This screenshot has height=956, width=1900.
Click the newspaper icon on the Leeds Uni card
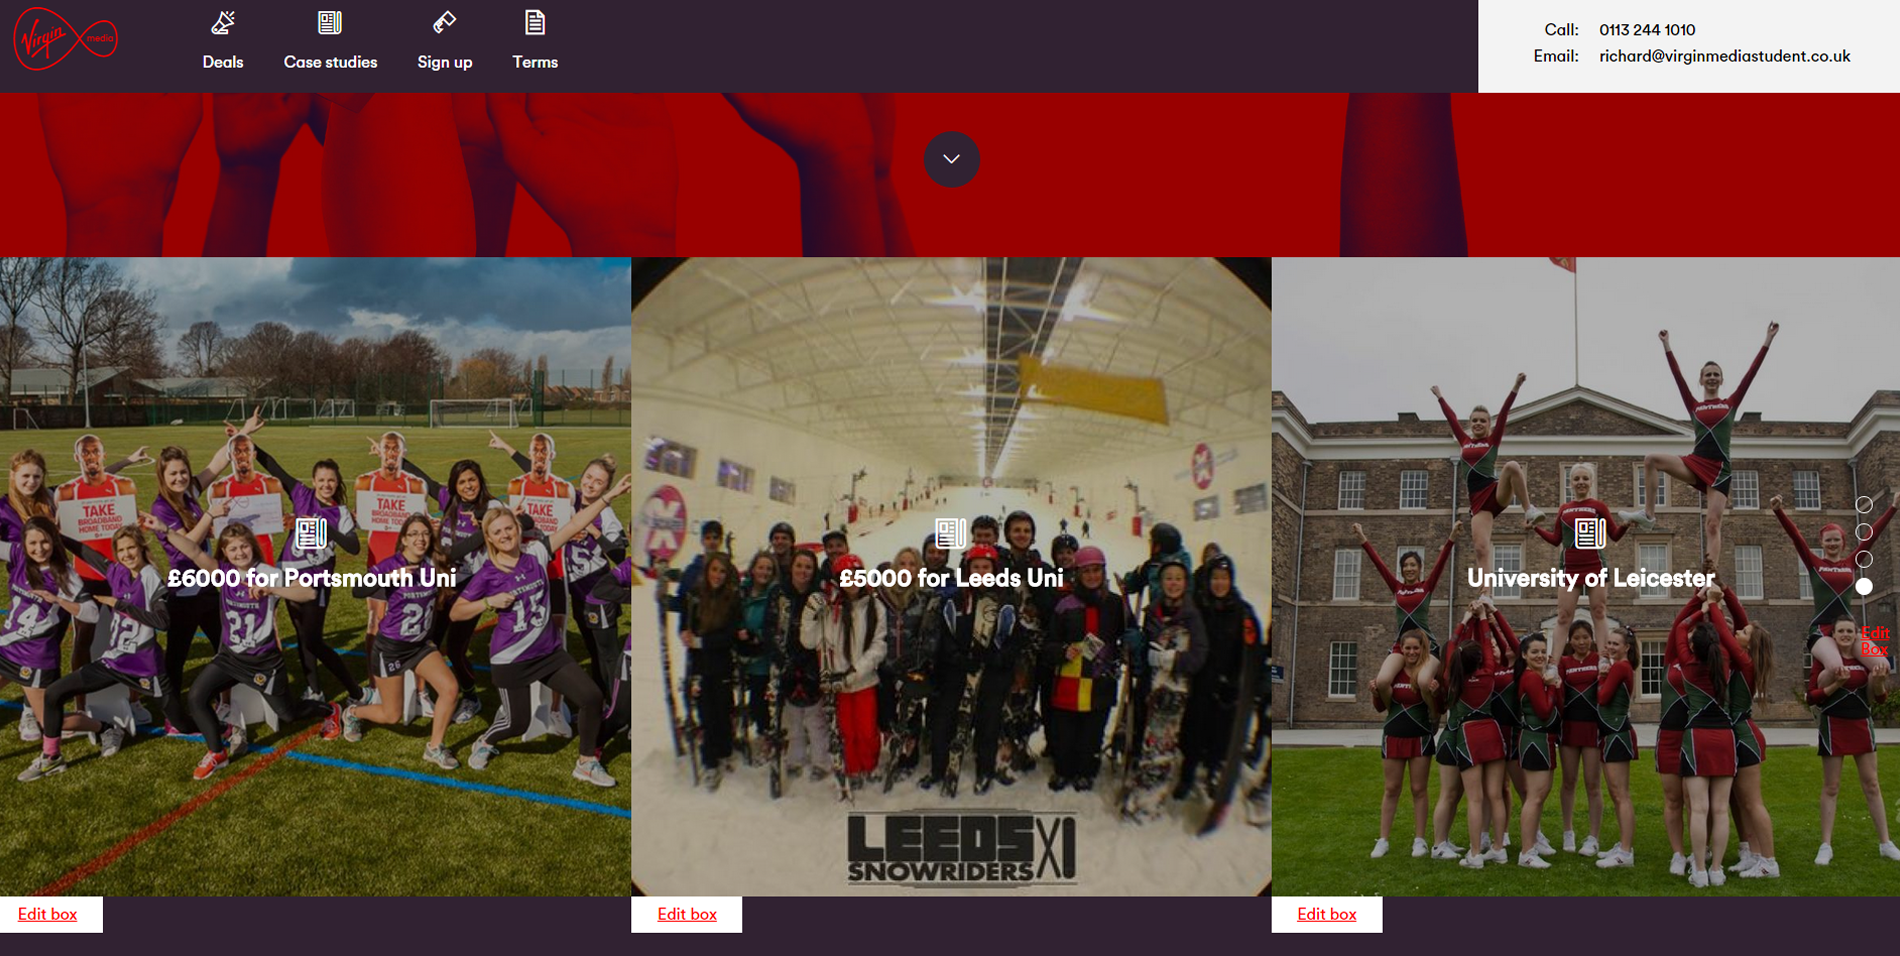click(x=951, y=533)
